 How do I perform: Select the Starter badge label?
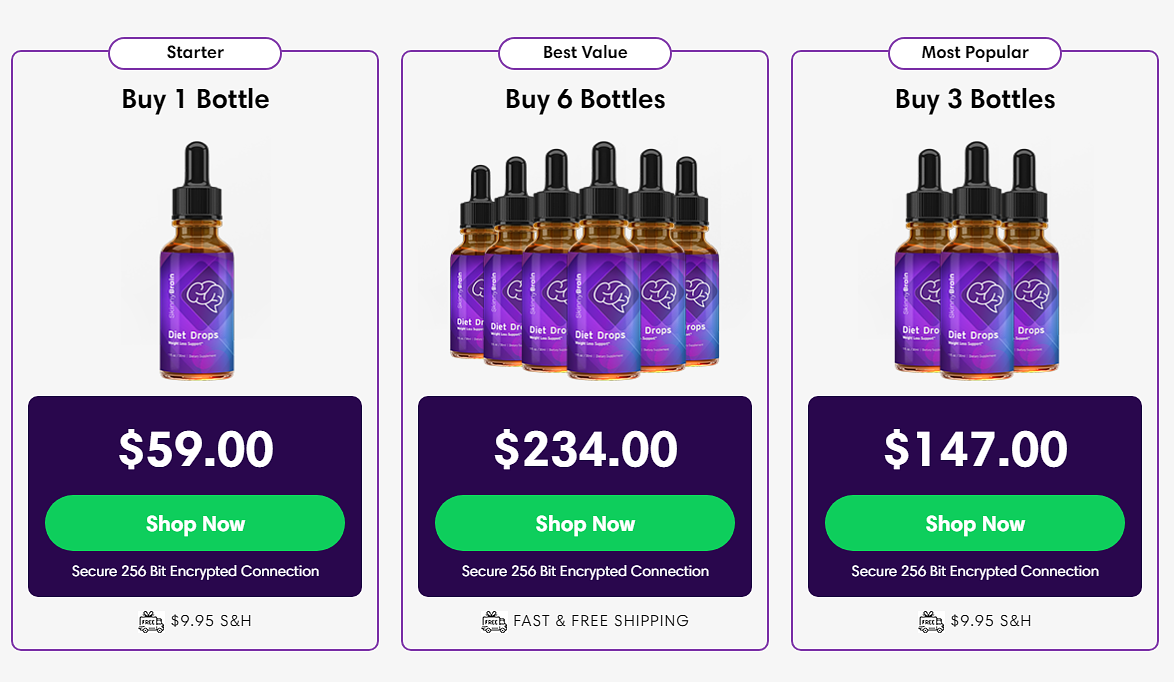pyautogui.click(x=195, y=52)
